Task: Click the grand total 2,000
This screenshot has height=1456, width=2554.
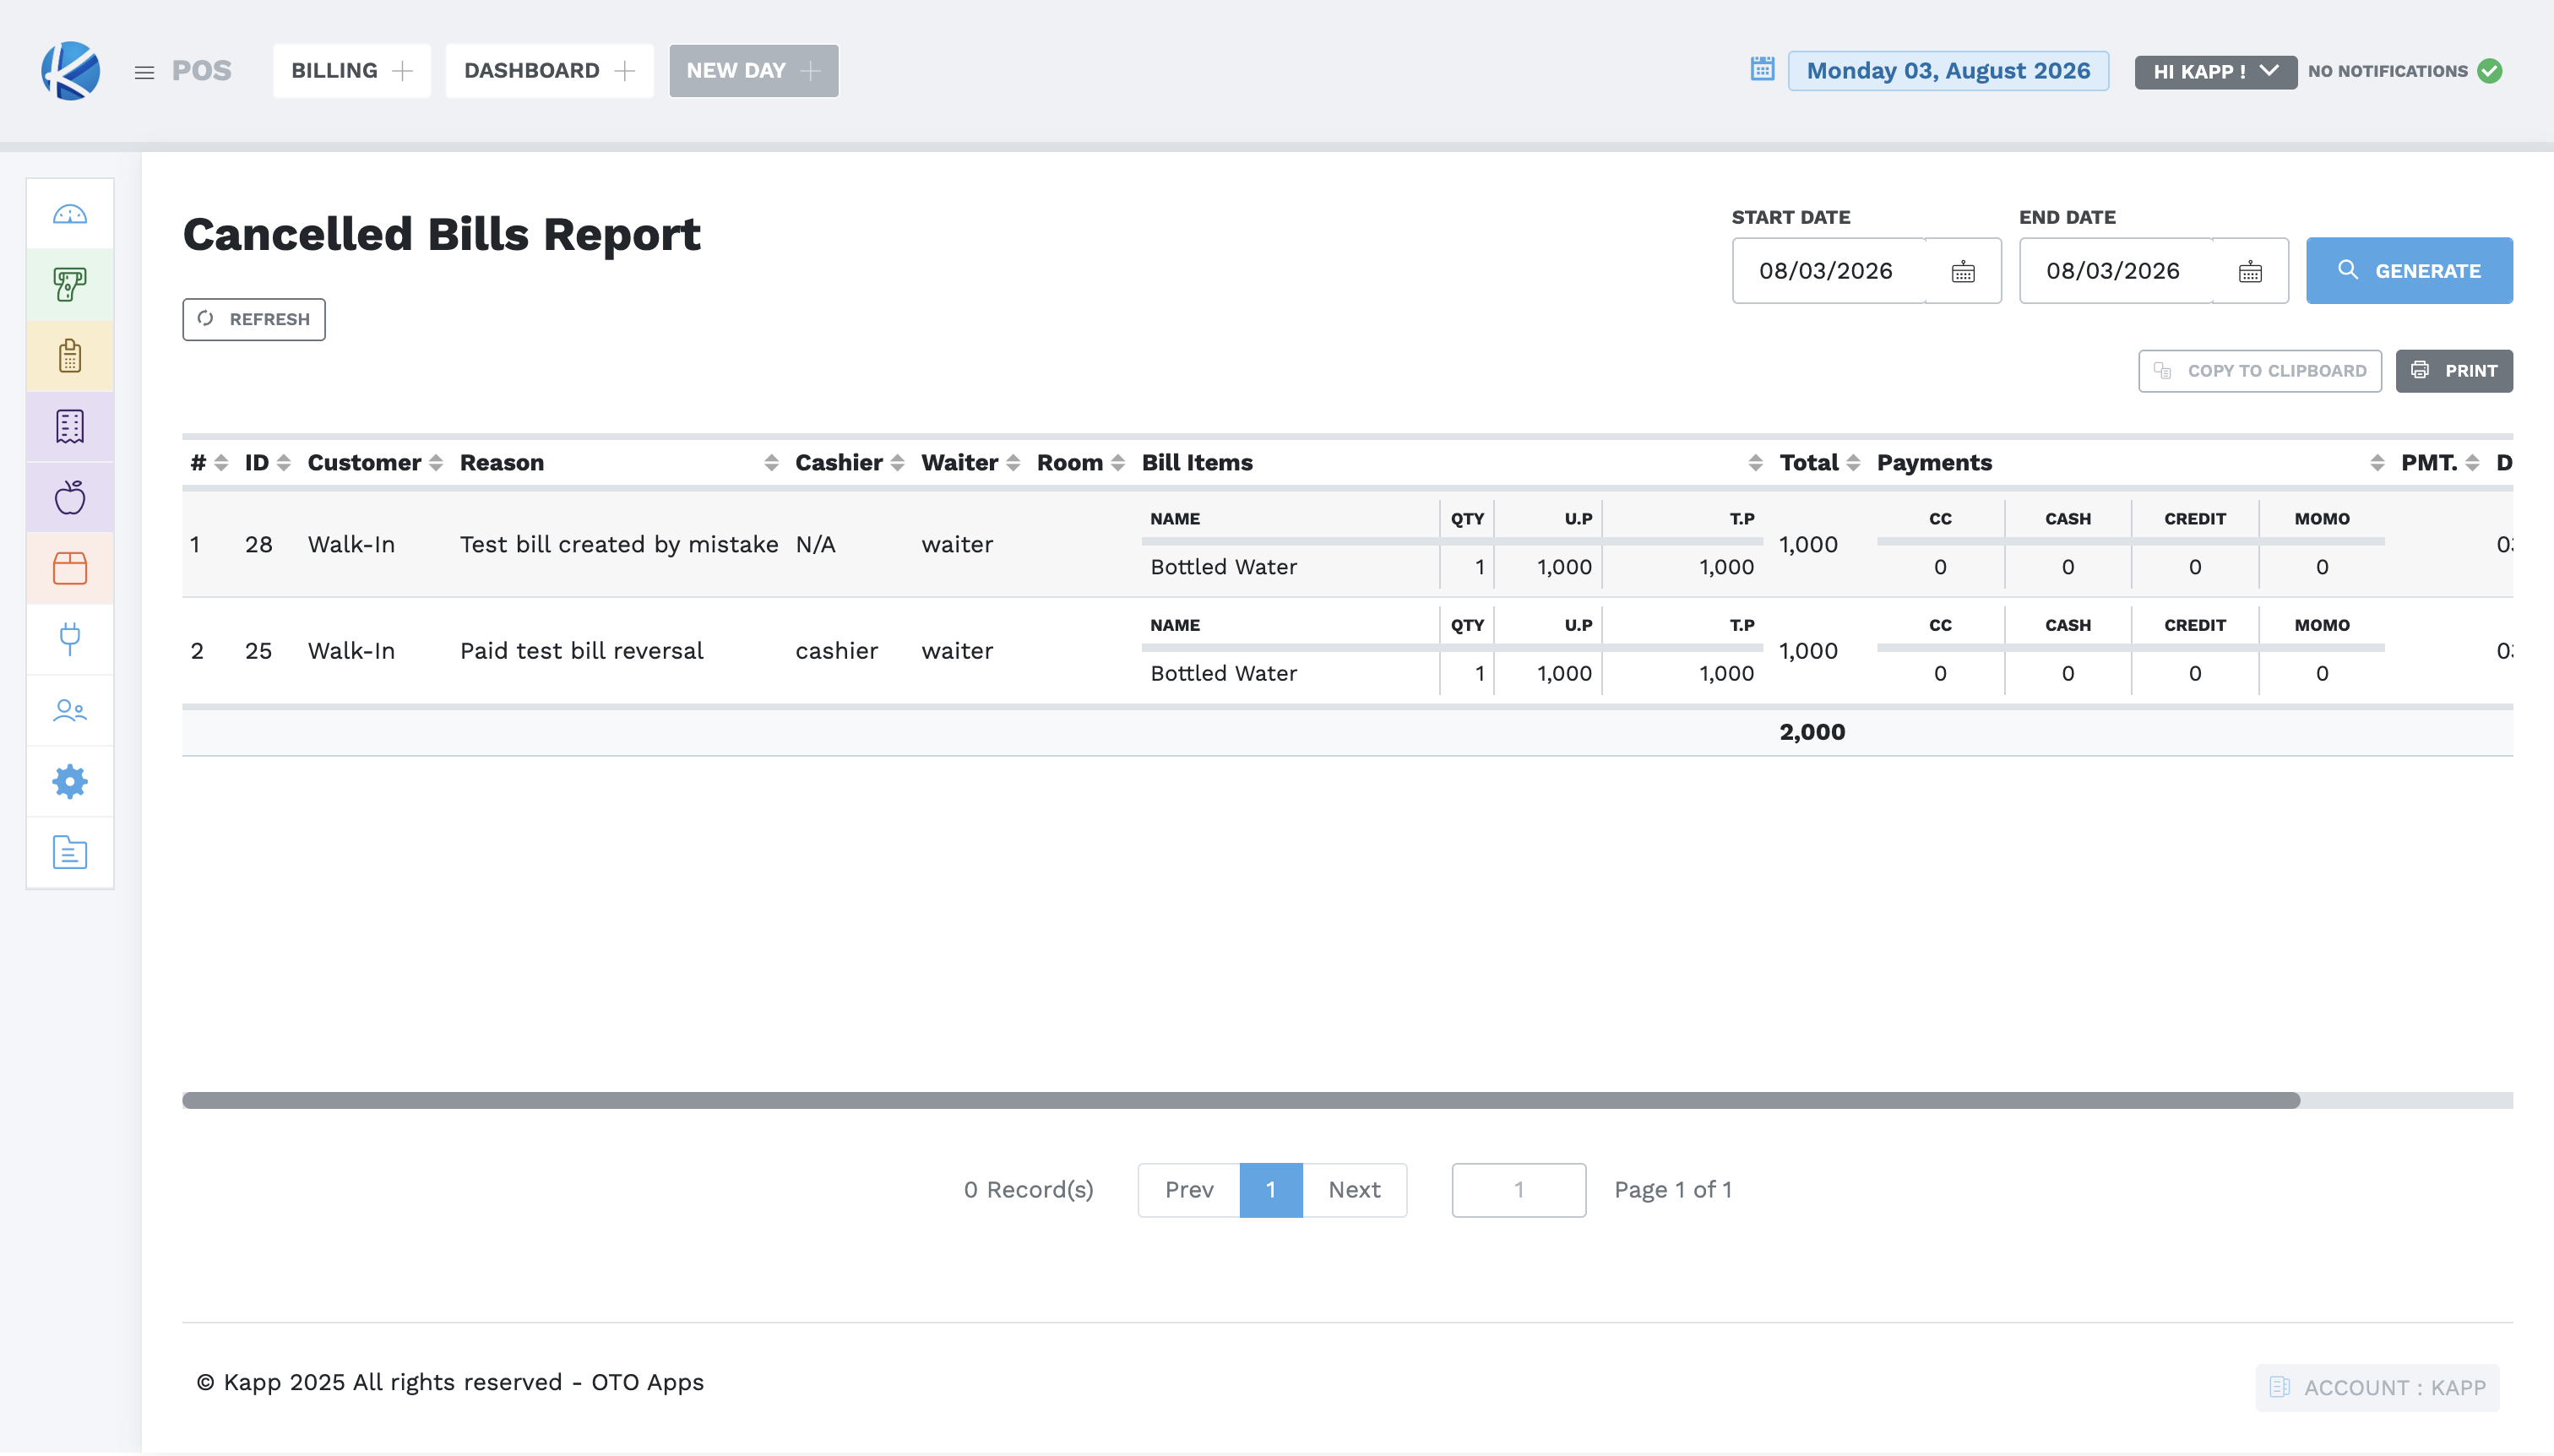Action: pyautogui.click(x=1812, y=732)
